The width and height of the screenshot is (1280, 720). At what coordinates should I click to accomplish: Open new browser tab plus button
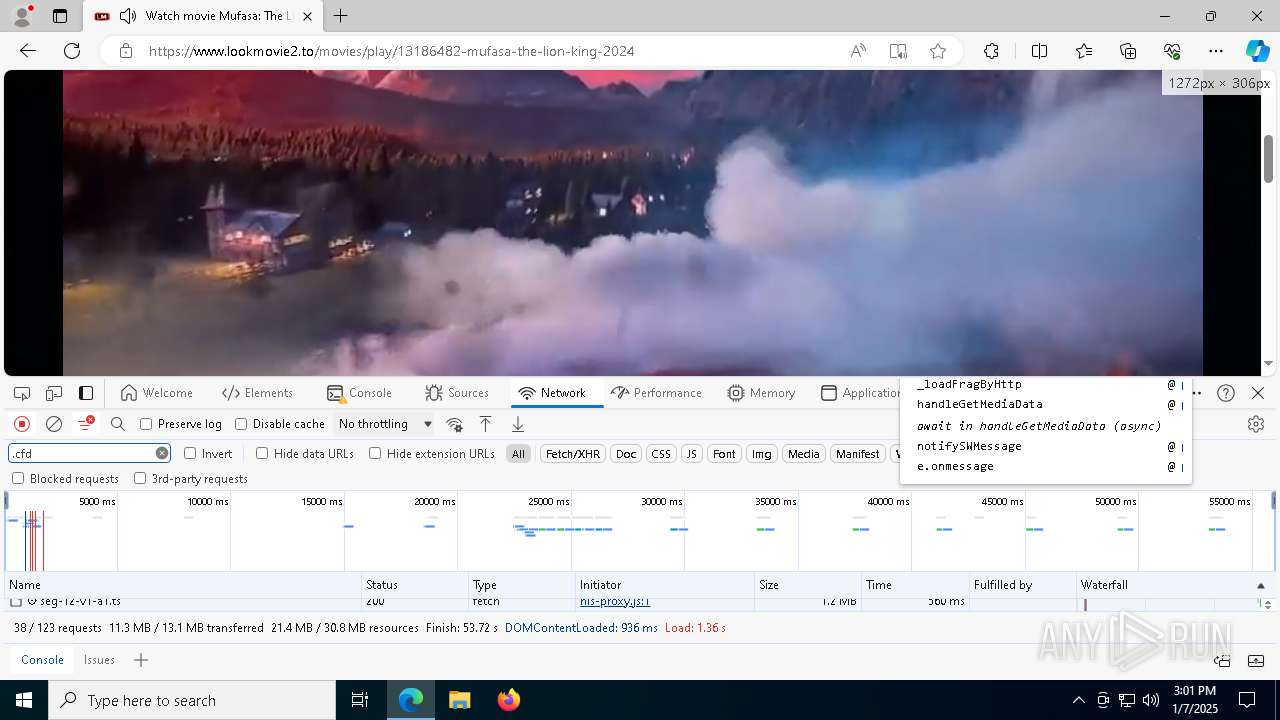(x=341, y=16)
